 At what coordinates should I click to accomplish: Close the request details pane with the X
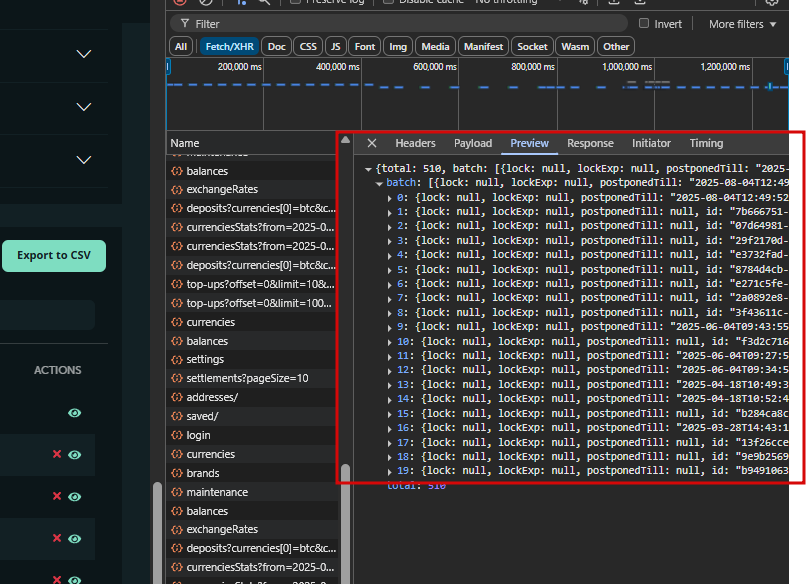tap(372, 143)
